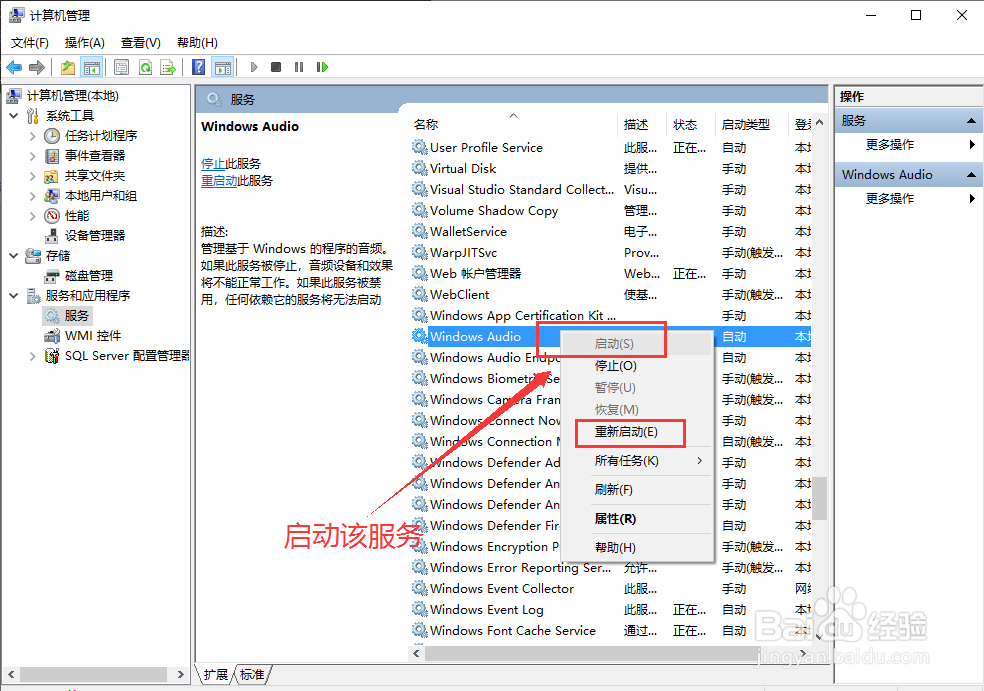This screenshot has width=984, height=691.
Task: Click the services list horizontal scrollbar
Action: (592, 653)
